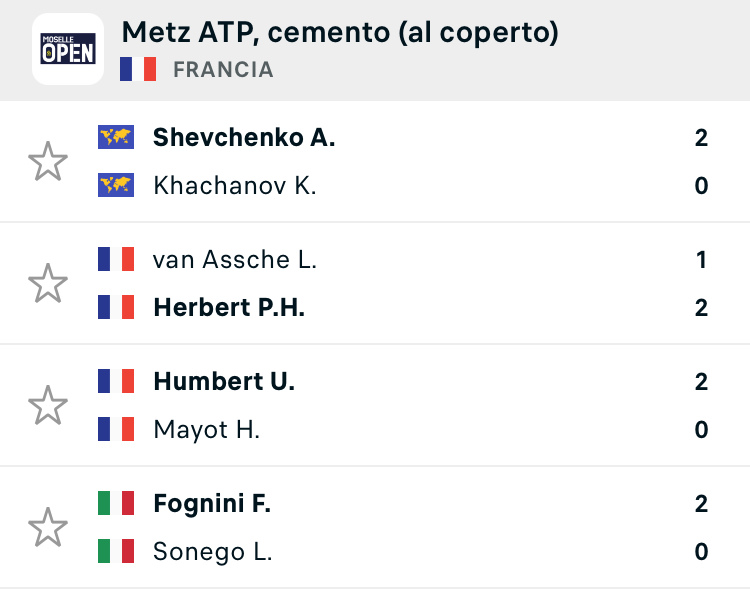The width and height of the screenshot is (750, 597).
Task: Click the Moselle Open tournament logo
Action: tap(68, 49)
